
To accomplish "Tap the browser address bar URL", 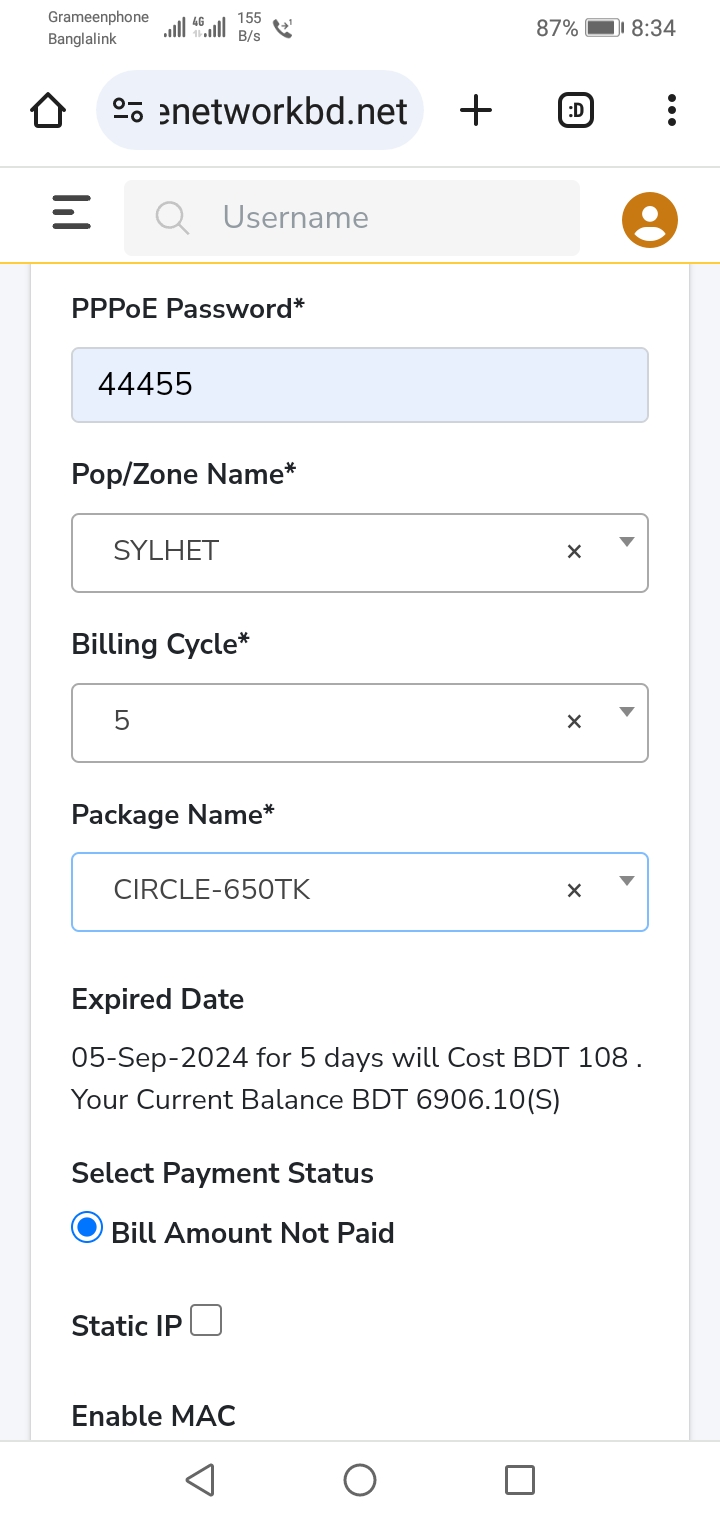I will tap(284, 110).
